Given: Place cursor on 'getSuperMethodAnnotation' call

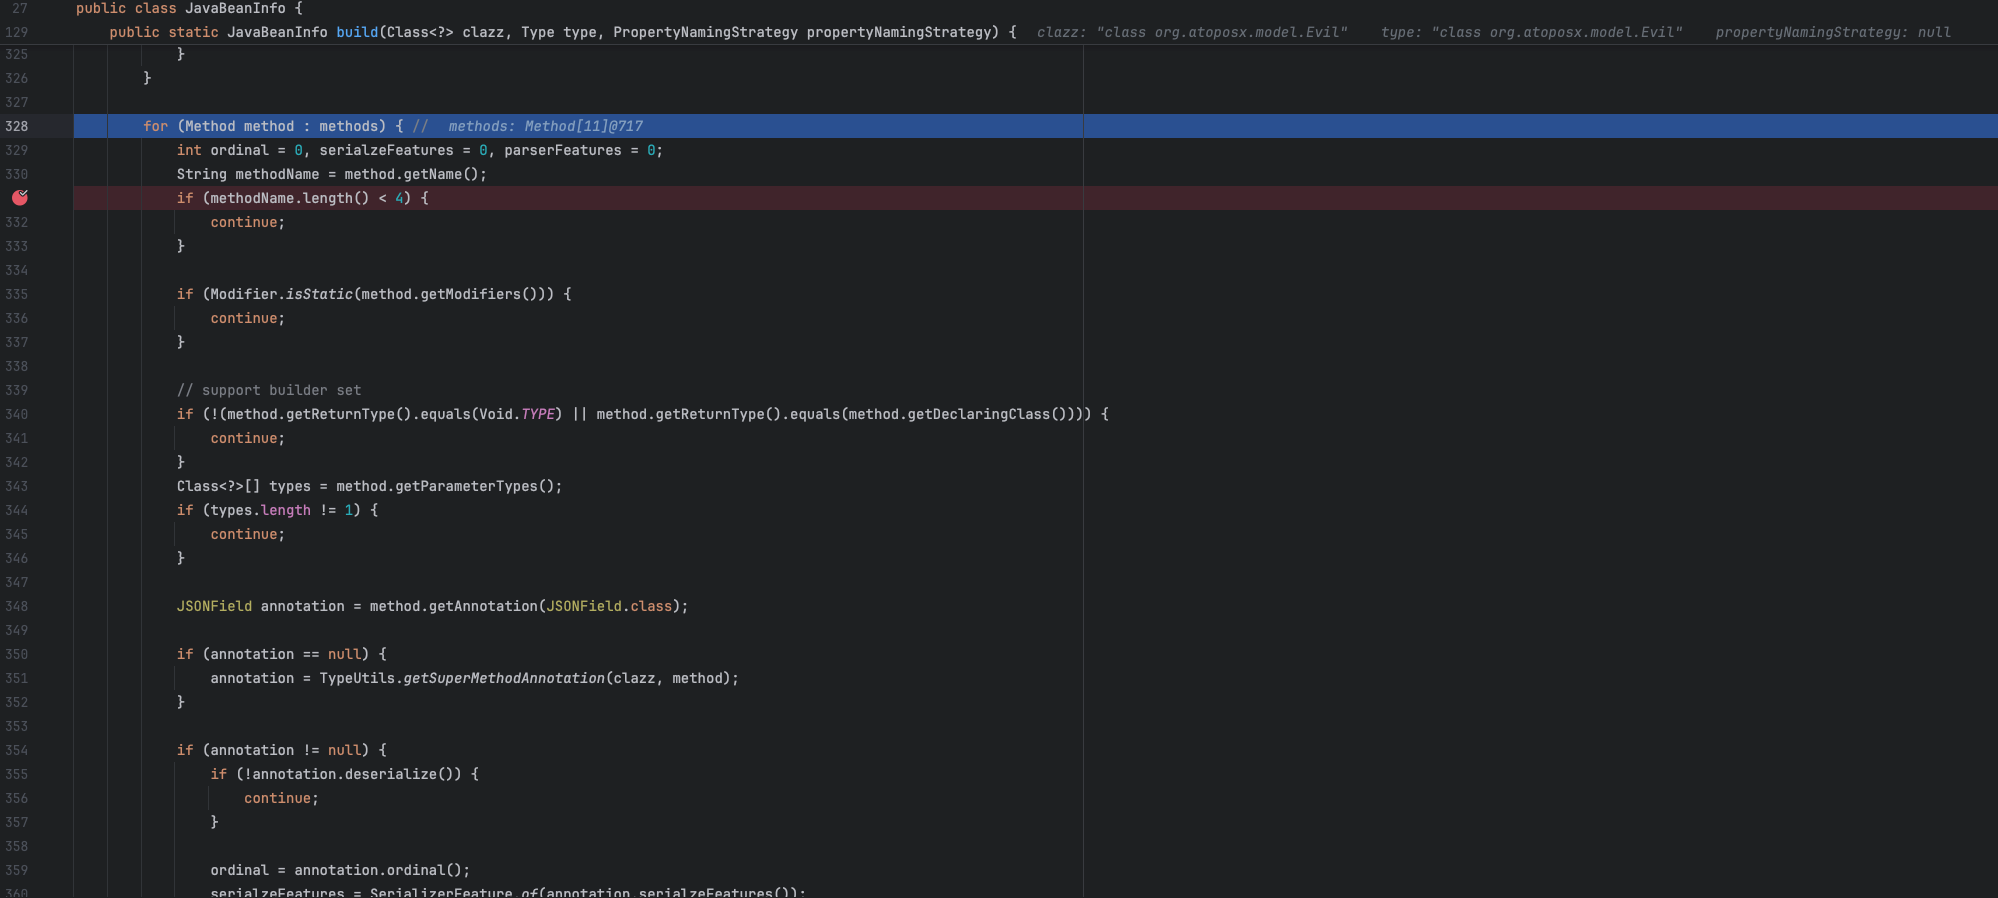Looking at the screenshot, I should click(503, 679).
